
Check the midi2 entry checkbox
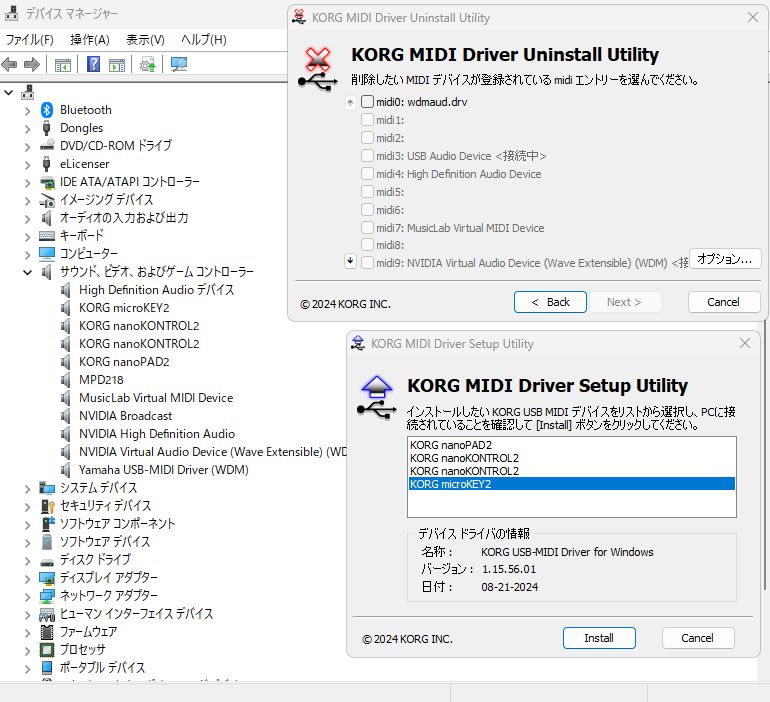click(x=367, y=137)
